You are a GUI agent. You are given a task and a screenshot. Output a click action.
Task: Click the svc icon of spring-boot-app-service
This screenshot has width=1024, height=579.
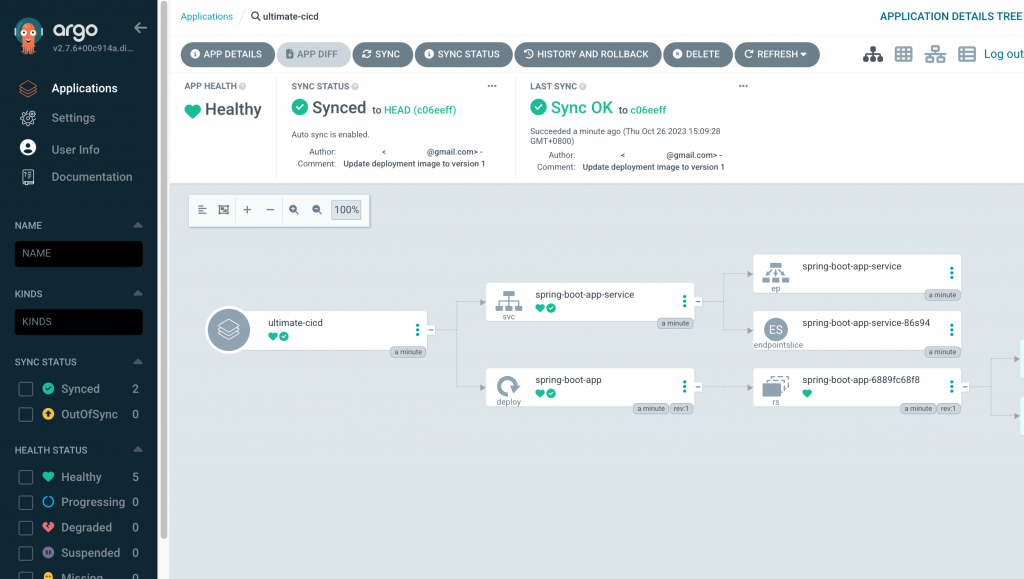pos(508,302)
